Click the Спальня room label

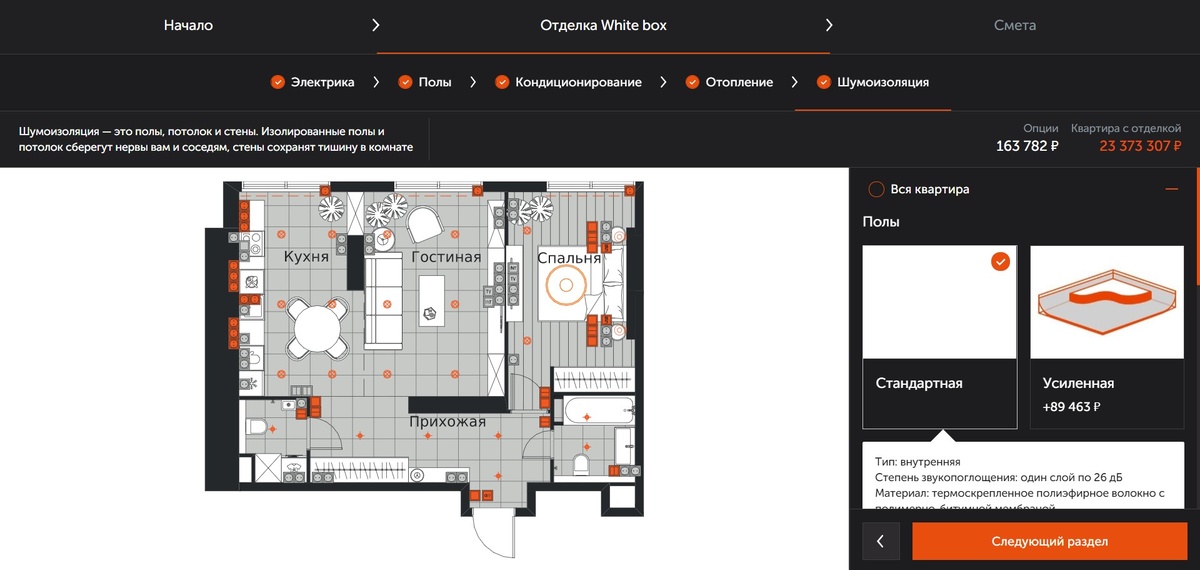click(x=569, y=258)
